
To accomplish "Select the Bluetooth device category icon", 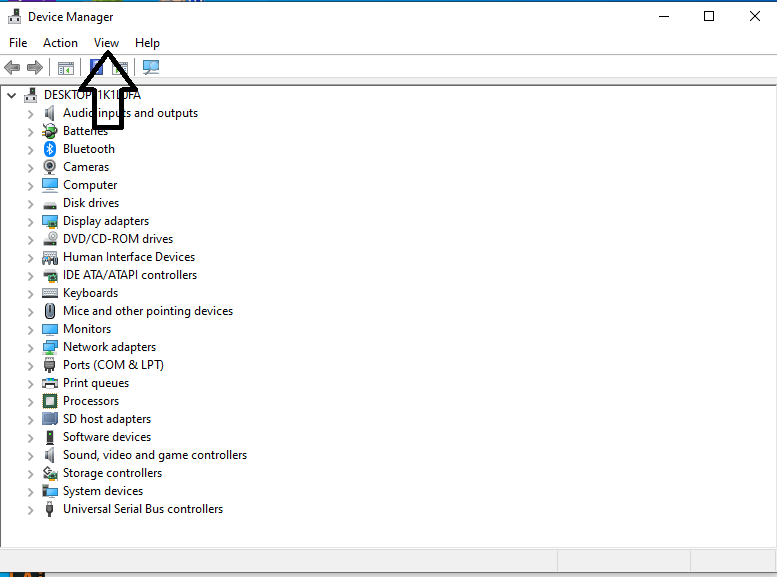I will 50,149.
